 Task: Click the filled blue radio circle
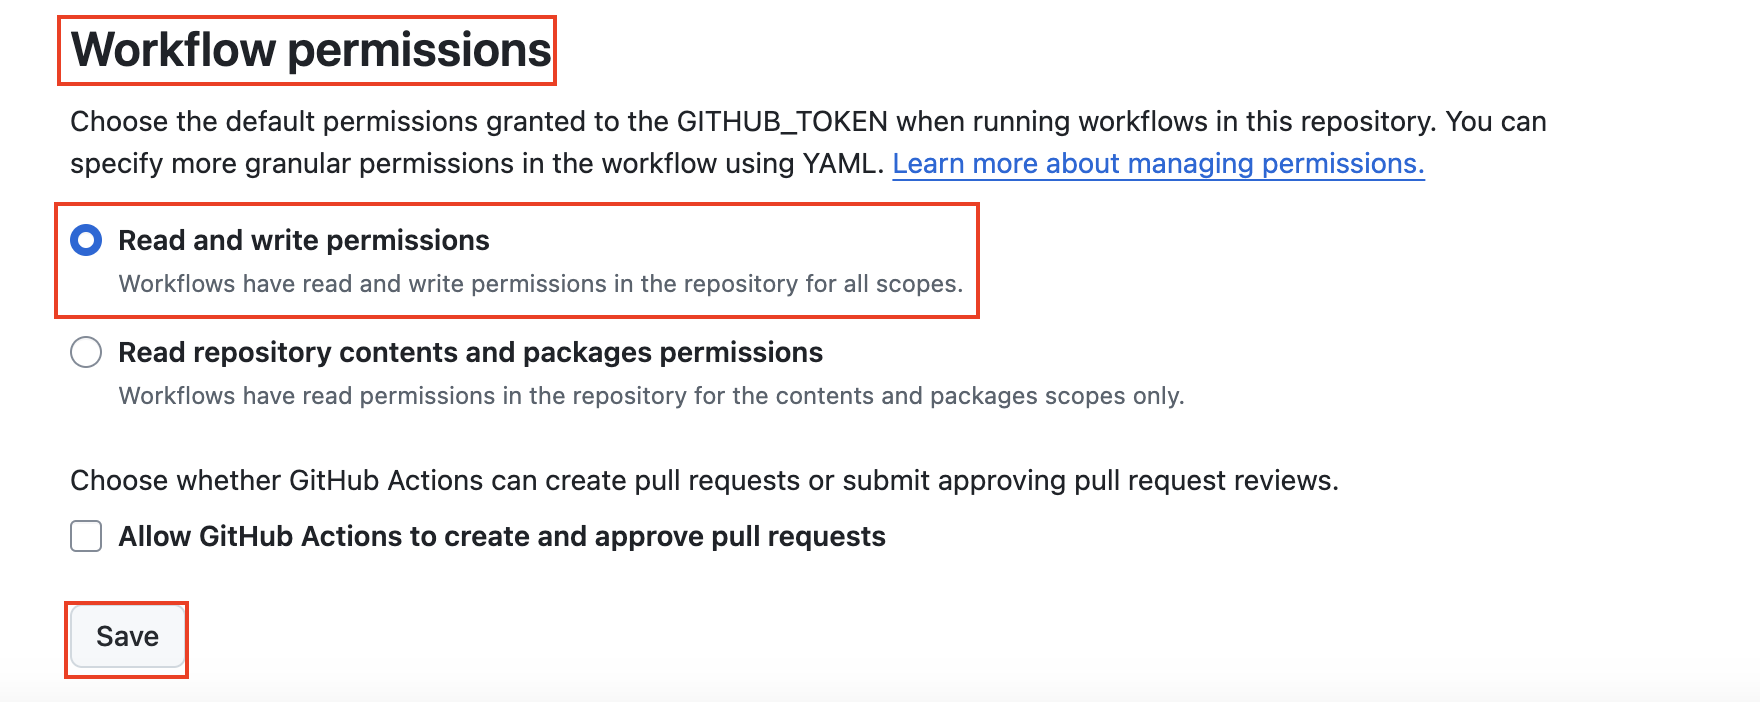pyautogui.click(x=86, y=240)
